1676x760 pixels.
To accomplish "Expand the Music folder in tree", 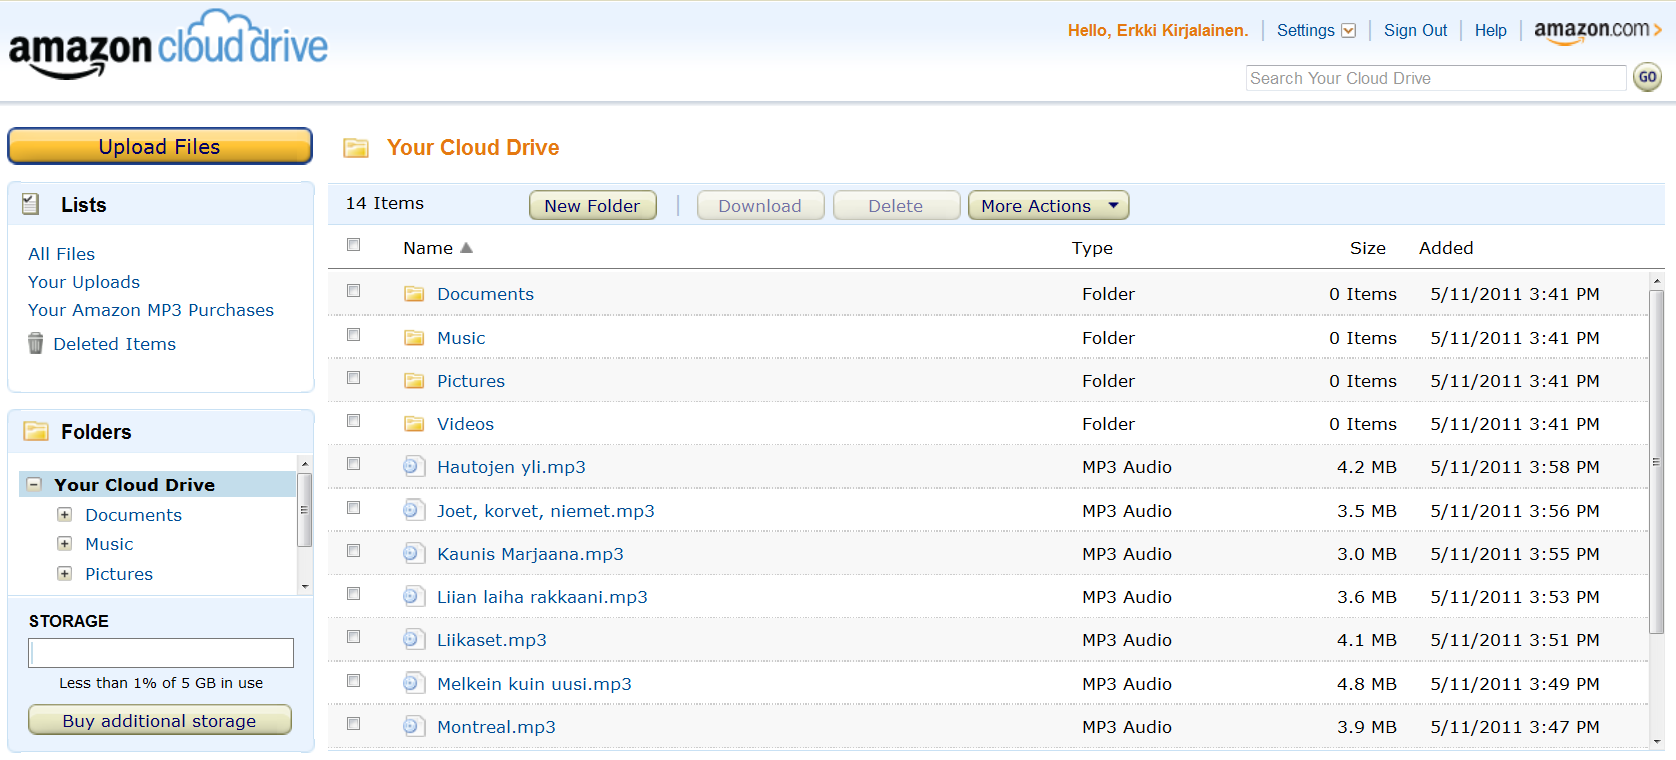I will point(64,543).
